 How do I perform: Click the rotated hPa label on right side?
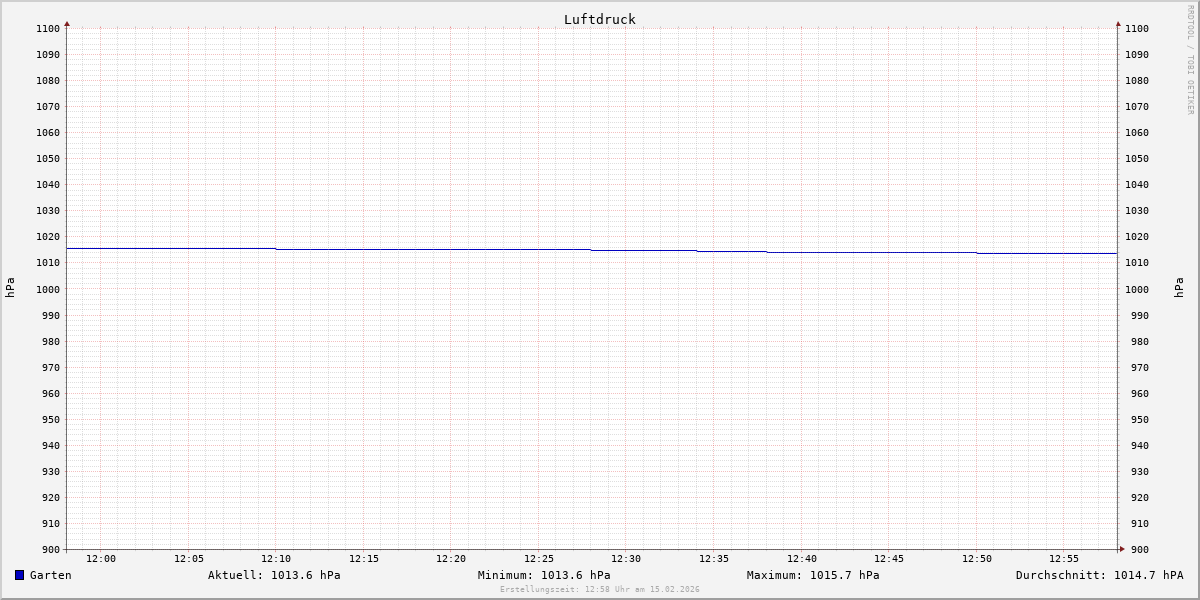pyautogui.click(x=1179, y=288)
